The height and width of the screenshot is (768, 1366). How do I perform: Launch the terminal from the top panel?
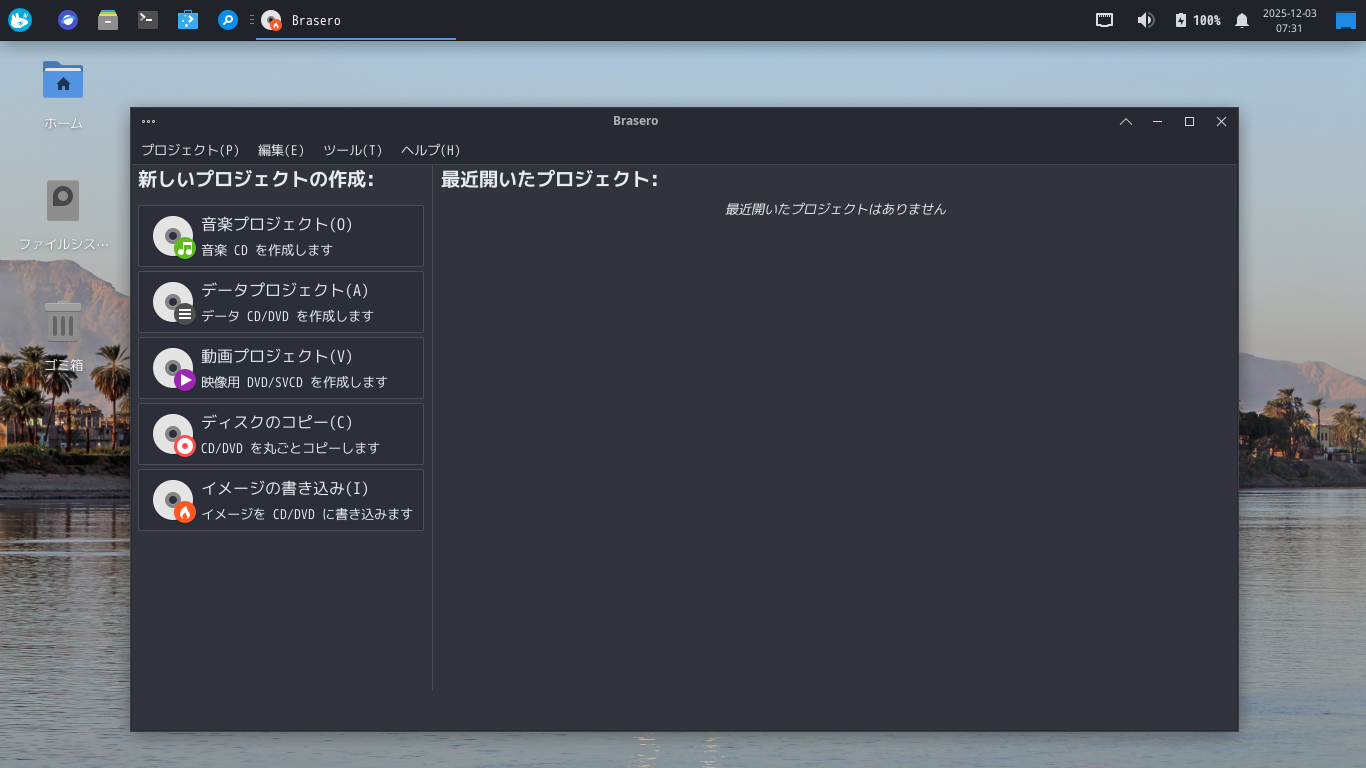coord(148,20)
